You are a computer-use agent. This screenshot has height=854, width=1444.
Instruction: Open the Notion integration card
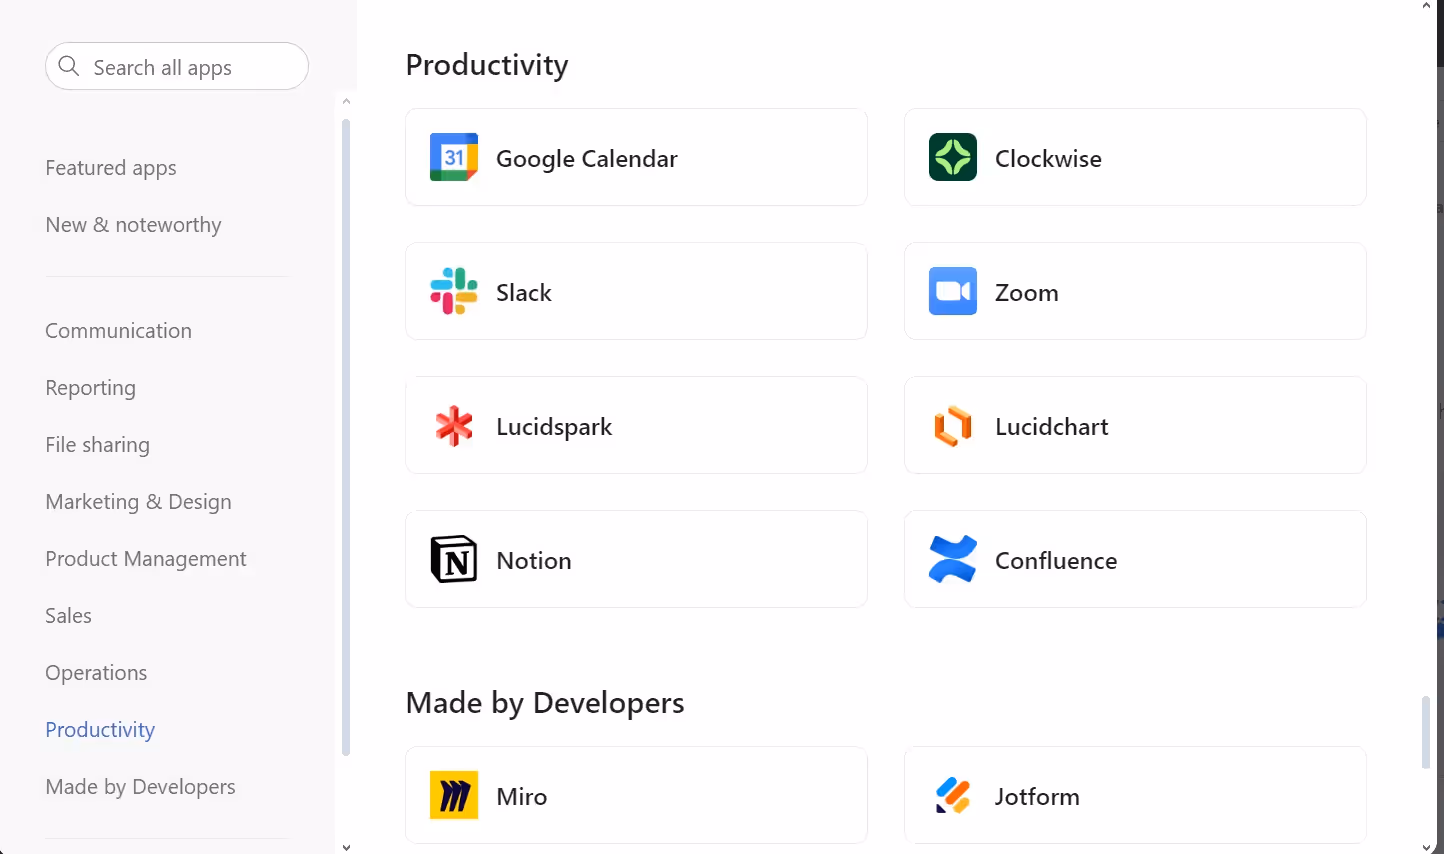636,559
